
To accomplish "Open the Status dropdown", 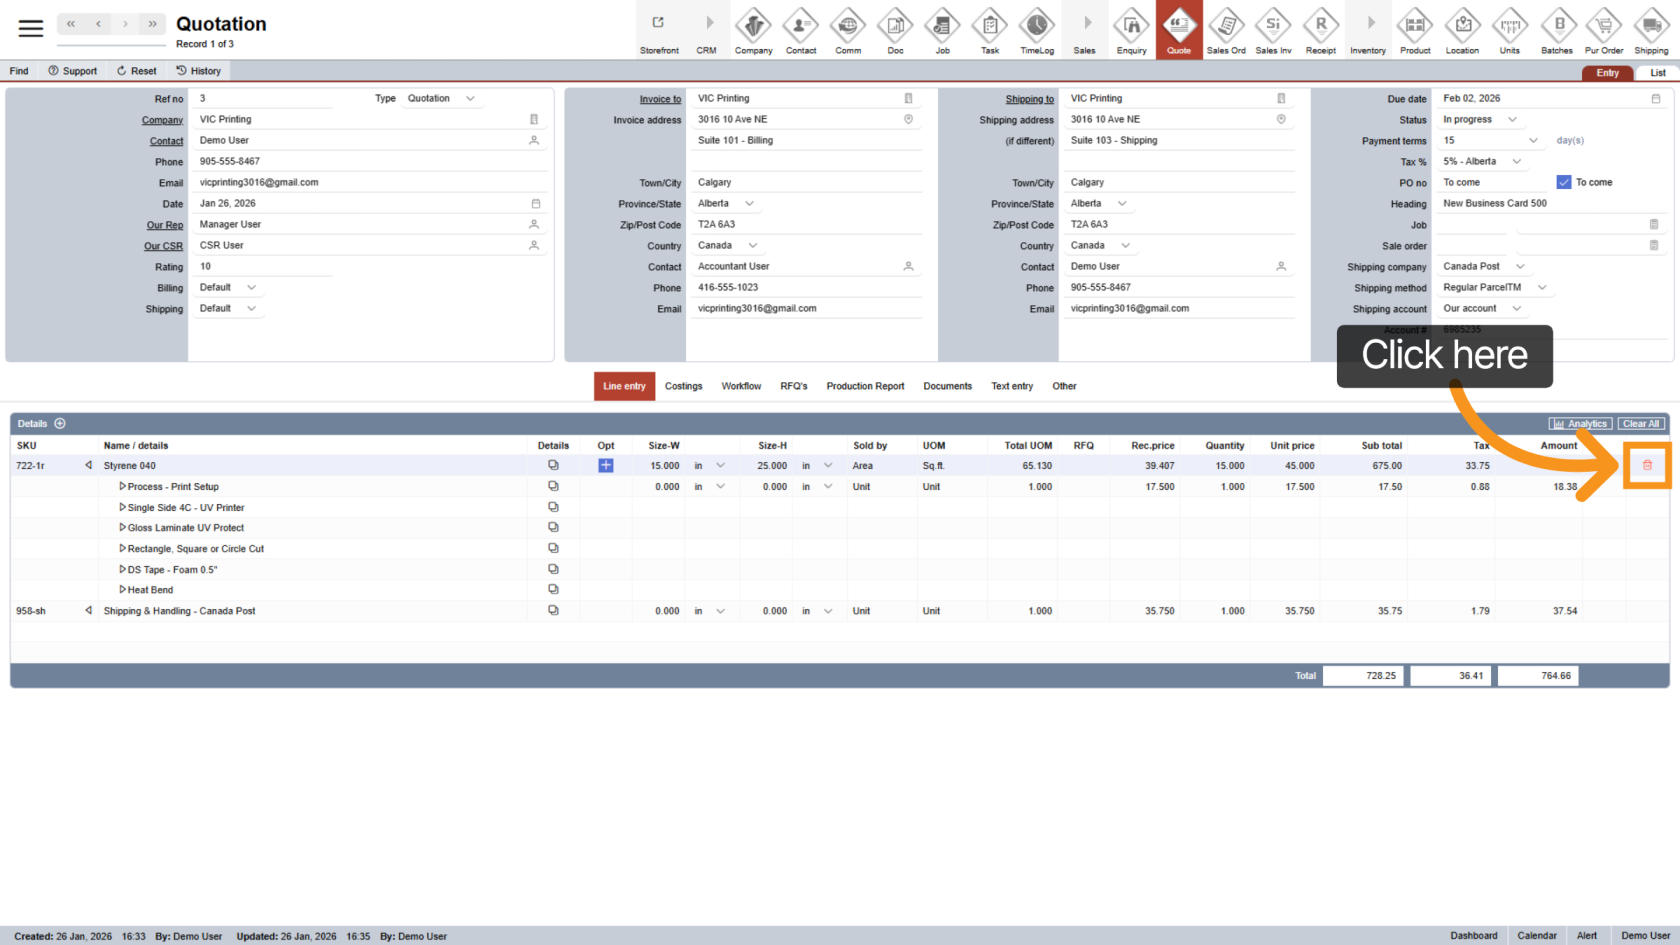I will [x=1512, y=120].
